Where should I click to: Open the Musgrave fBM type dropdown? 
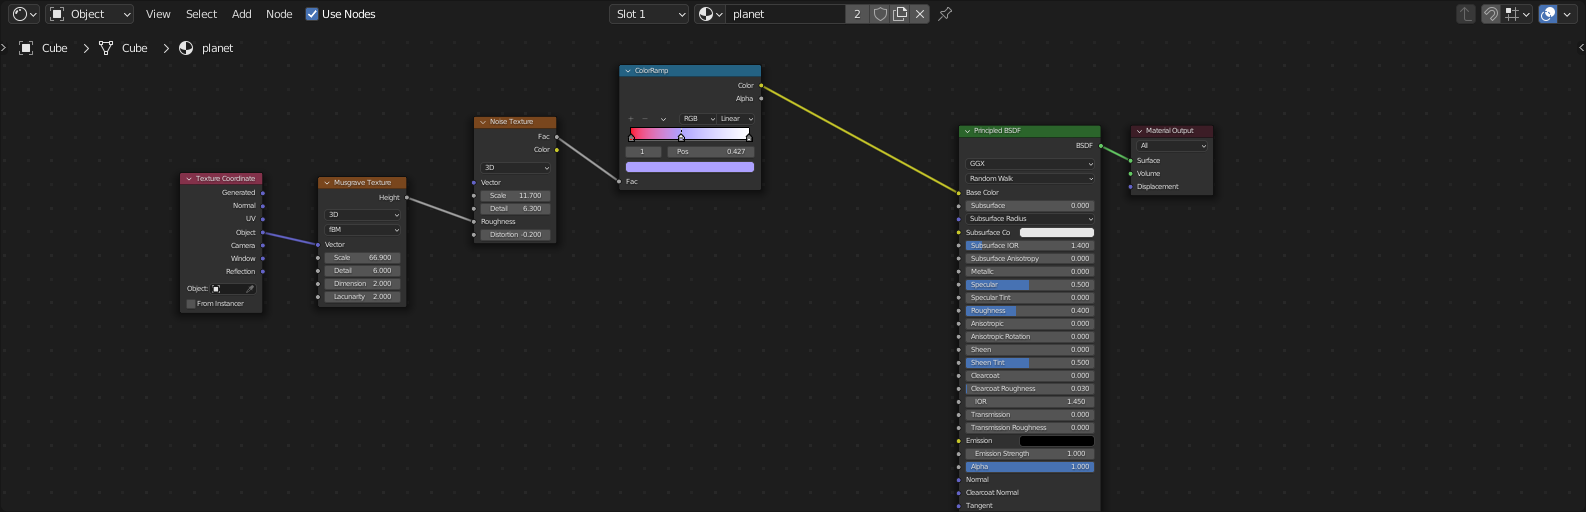click(x=362, y=230)
